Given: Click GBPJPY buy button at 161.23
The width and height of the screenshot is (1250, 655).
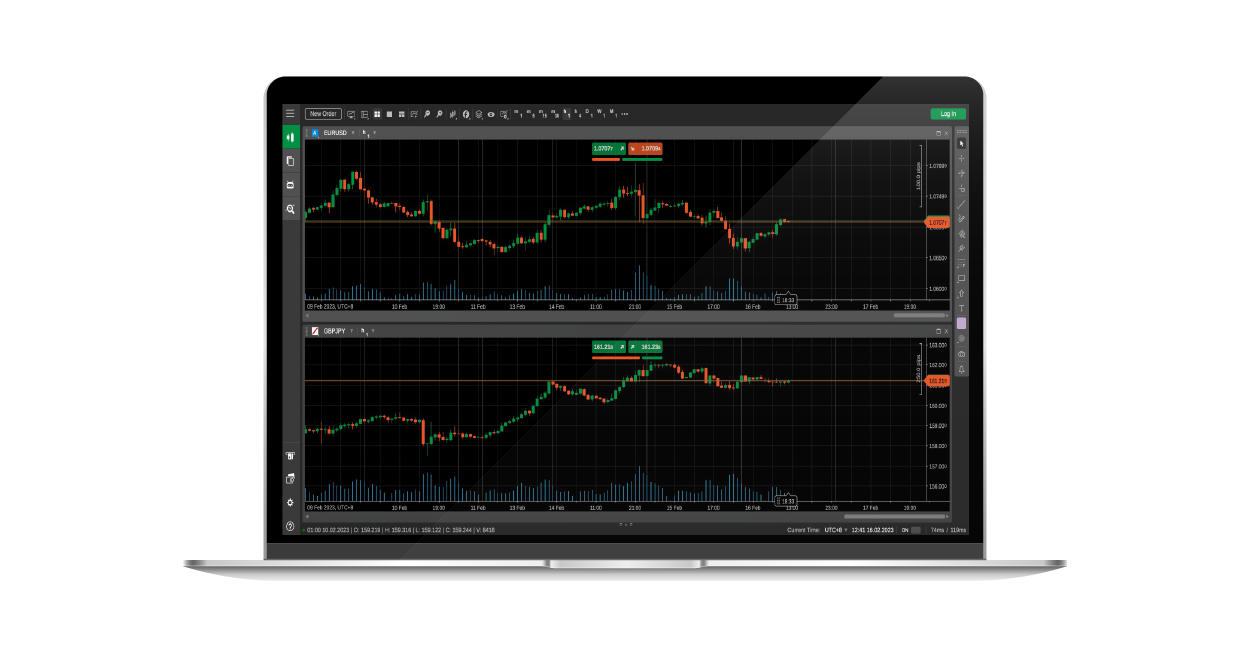Looking at the screenshot, I should (x=645, y=346).
